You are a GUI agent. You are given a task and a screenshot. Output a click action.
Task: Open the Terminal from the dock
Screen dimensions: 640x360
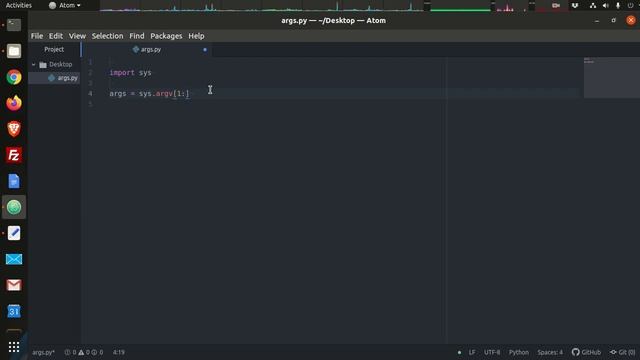tap(14, 25)
